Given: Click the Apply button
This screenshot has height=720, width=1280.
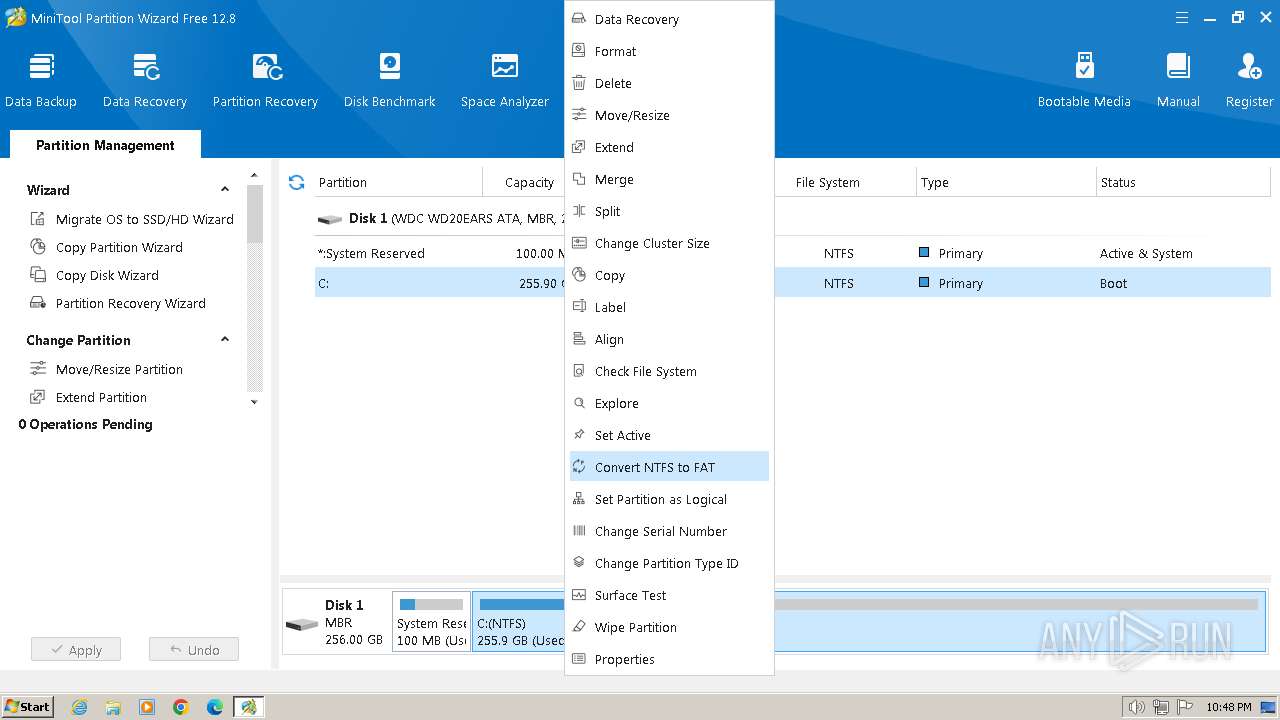Looking at the screenshot, I should [75, 650].
